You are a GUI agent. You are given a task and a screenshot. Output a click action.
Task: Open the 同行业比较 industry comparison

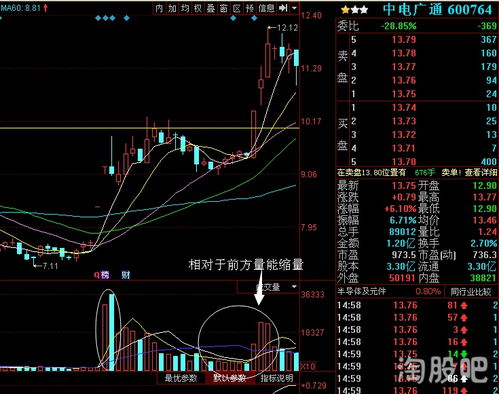471,292
